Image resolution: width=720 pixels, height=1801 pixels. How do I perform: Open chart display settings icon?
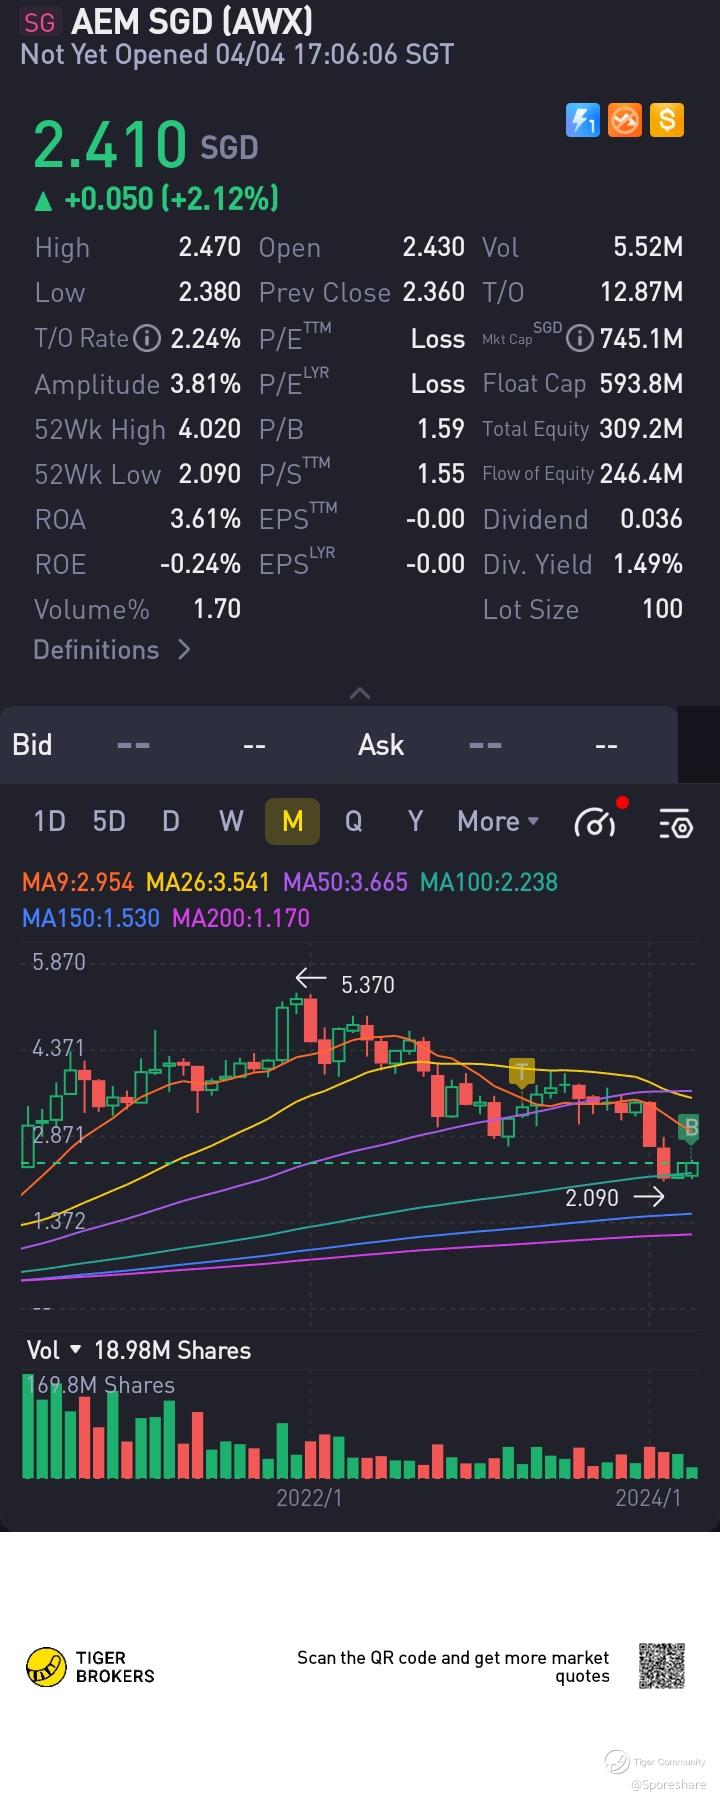point(676,822)
